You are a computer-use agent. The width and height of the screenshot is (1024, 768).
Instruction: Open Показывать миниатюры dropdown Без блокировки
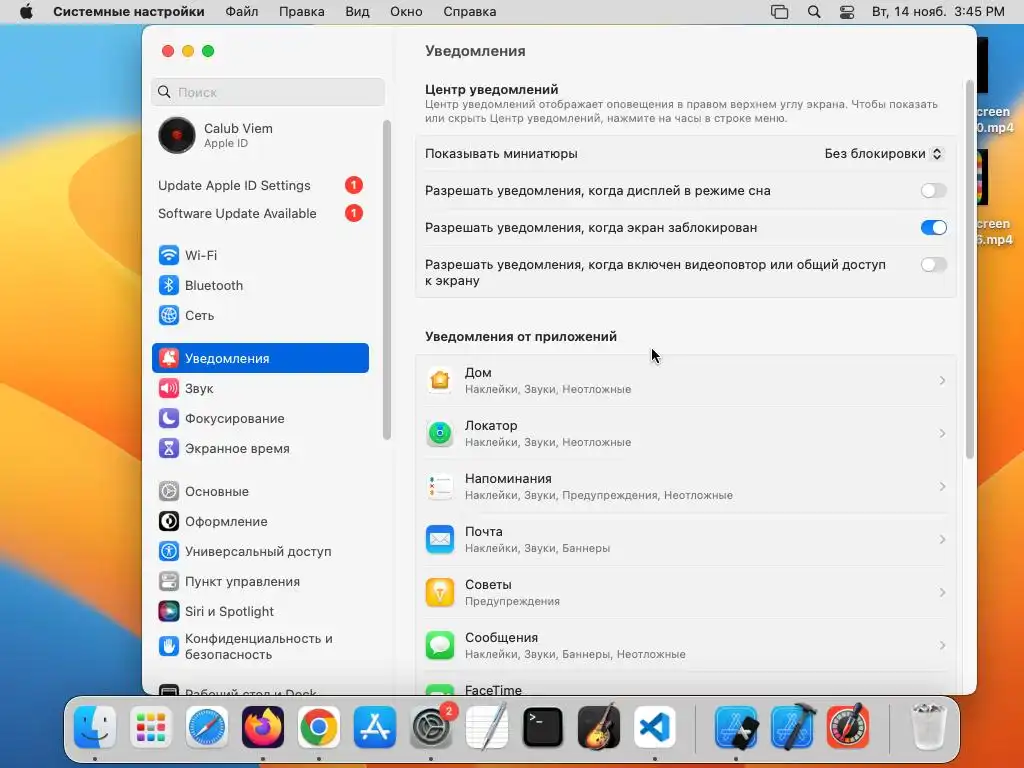tap(883, 153)
